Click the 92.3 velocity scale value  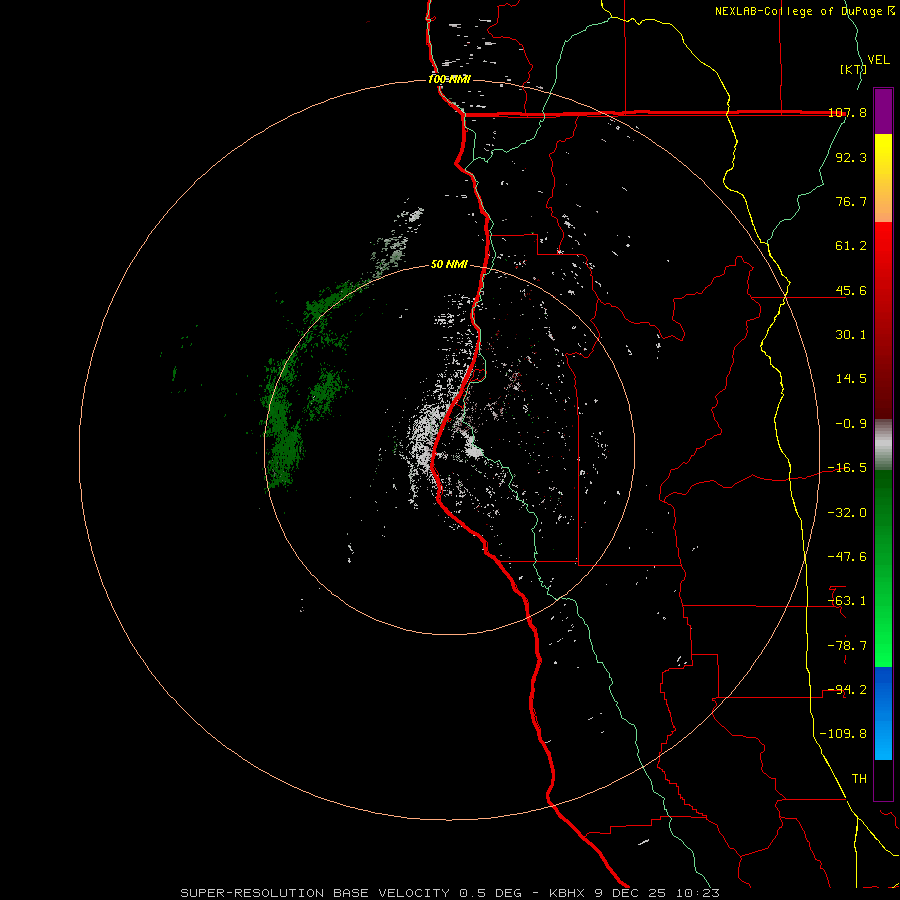click(851, 157)
